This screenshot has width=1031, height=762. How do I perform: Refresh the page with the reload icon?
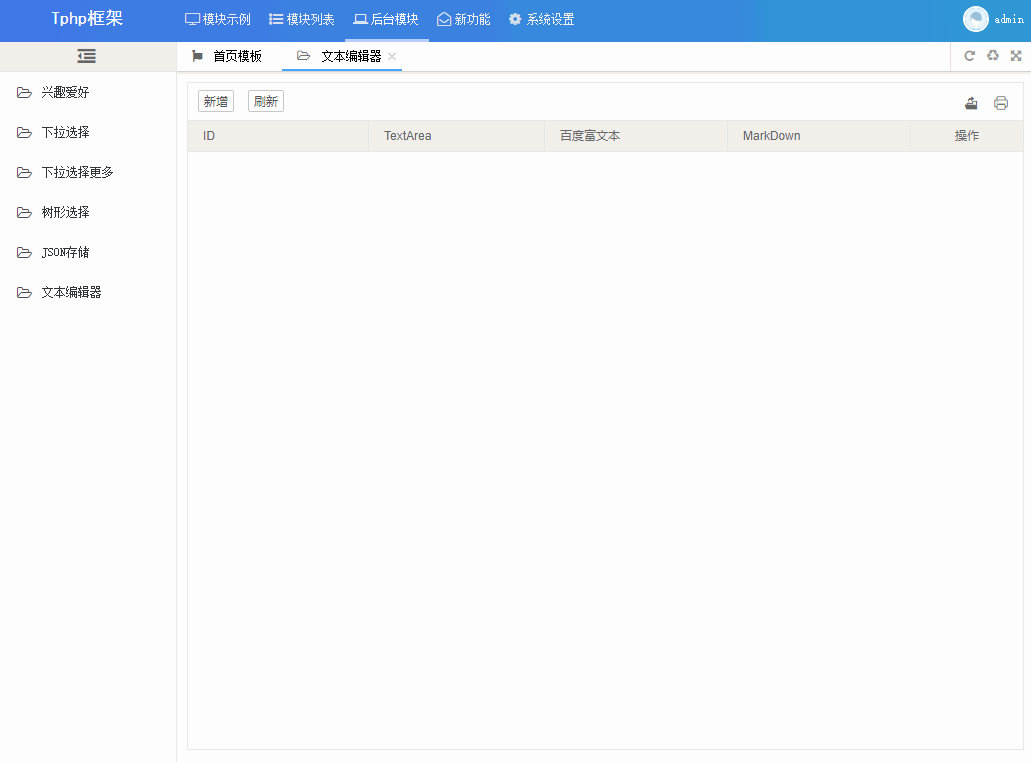(969, 56)
